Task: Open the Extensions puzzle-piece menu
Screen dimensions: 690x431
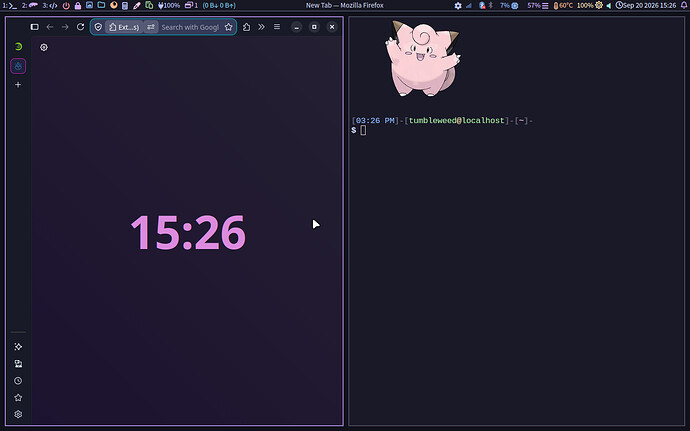Action: click(246, 27)
